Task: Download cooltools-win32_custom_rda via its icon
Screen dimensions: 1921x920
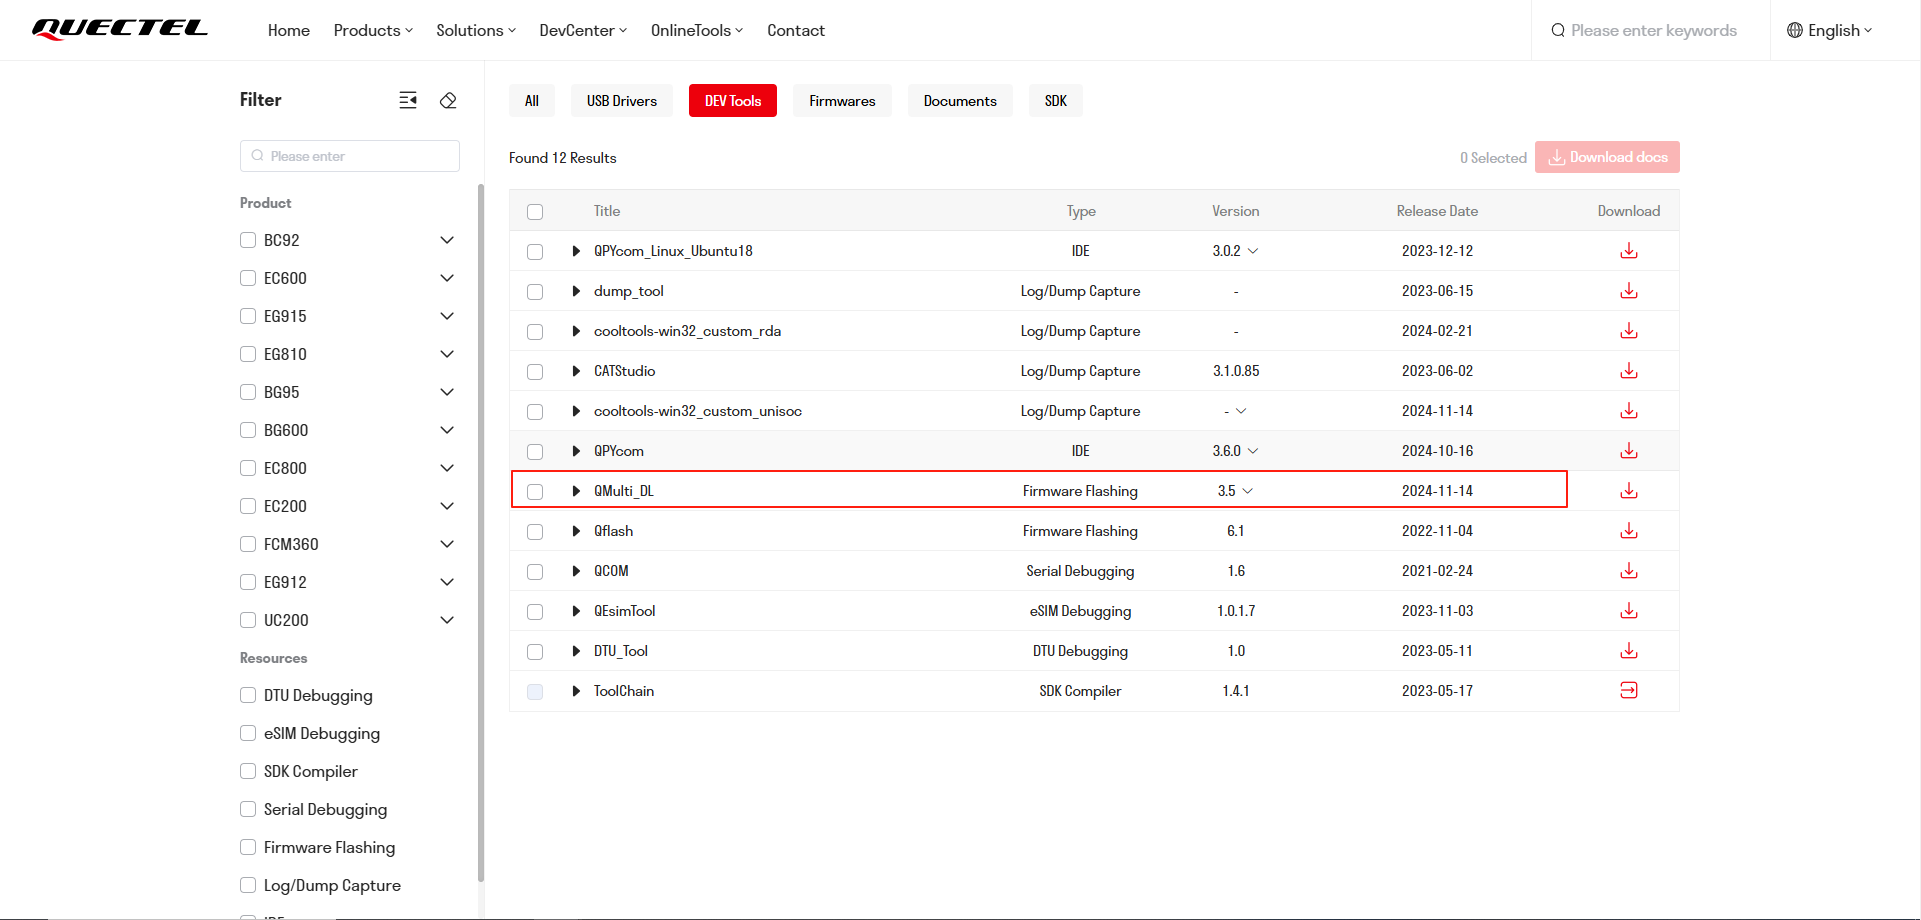Action: click(x=1629, y=331)
